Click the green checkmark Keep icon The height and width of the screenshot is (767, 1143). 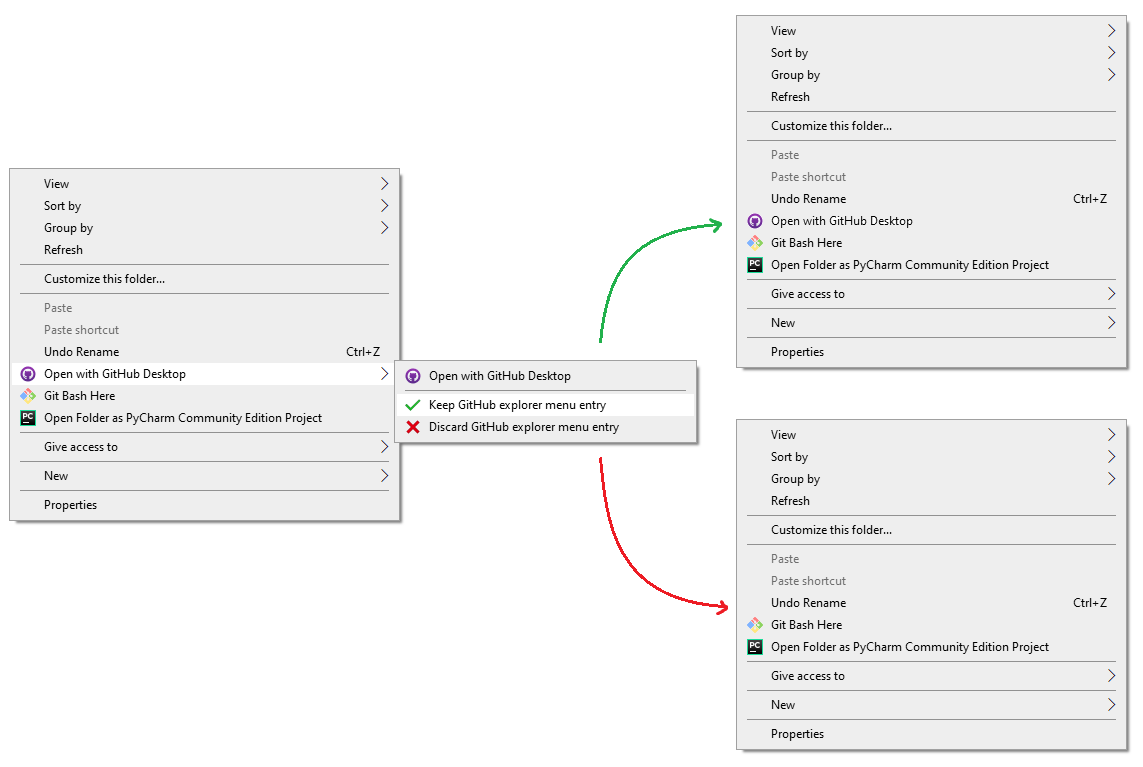click(413, 405)
